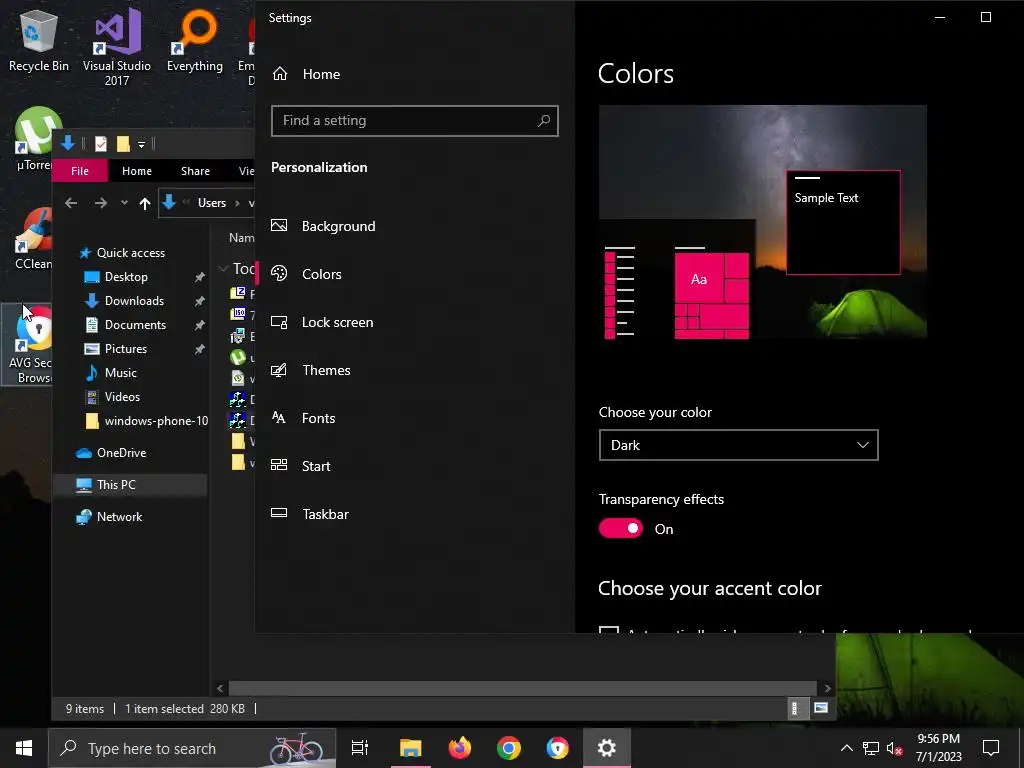The height and width of the screenshot is (768, 1024).
Task: Launch Google Chrome from the taskbar
Action: tap(509, 748)
